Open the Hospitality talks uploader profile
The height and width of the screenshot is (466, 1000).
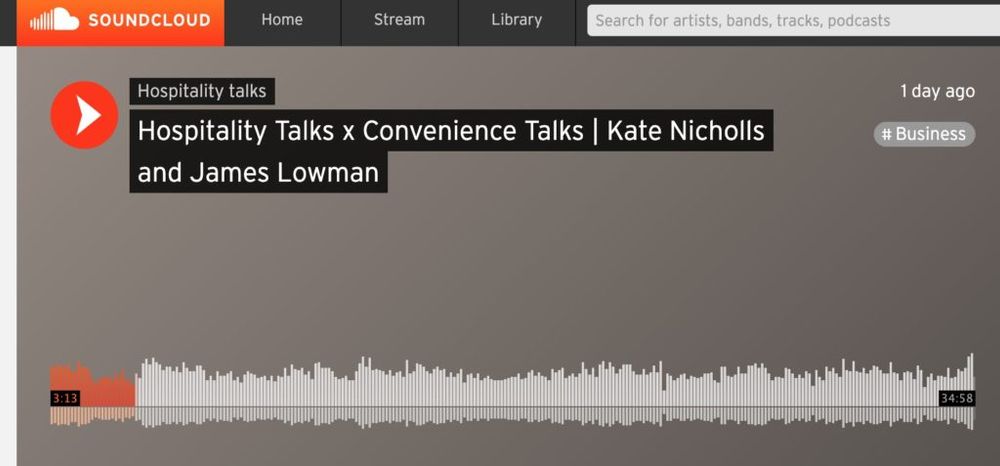tap(202, 91)
